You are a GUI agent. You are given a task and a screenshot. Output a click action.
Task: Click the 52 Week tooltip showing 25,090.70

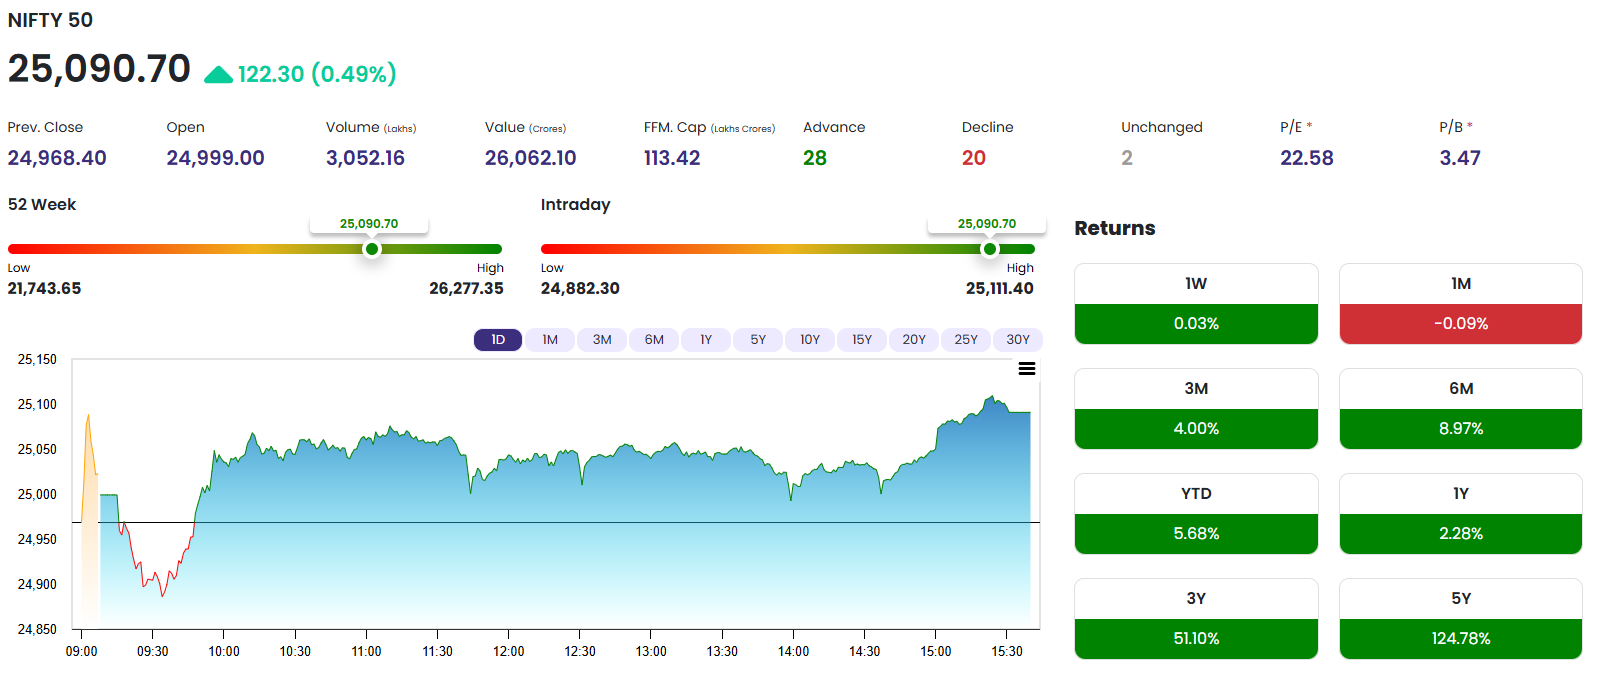pyautogui.click(x=369, y=224)
